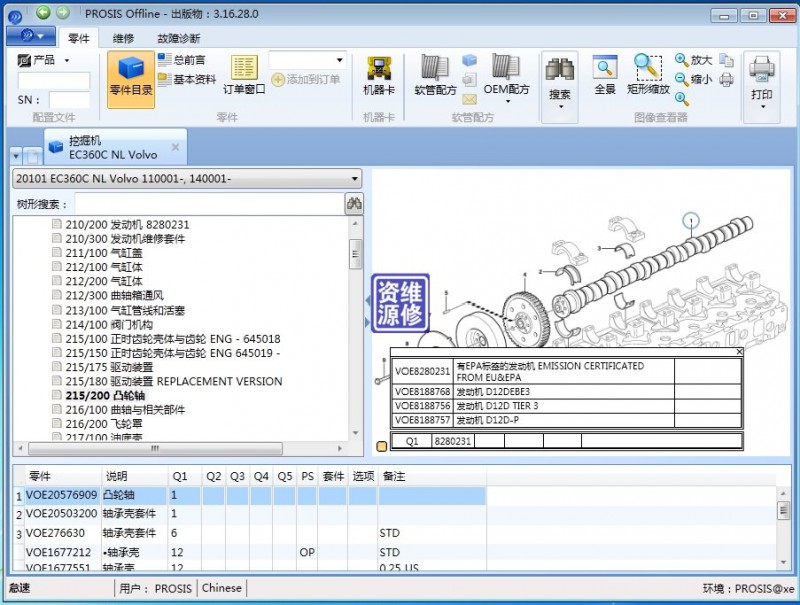
Task: Expand the 搜索 dropdown arrow
Action: click(561, 107)
